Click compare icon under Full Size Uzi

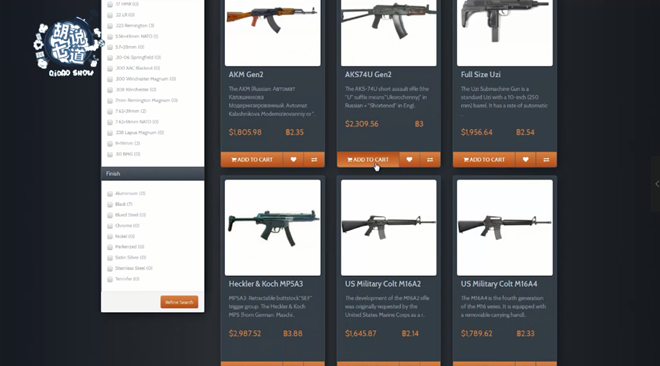click(x=546, y=159)
